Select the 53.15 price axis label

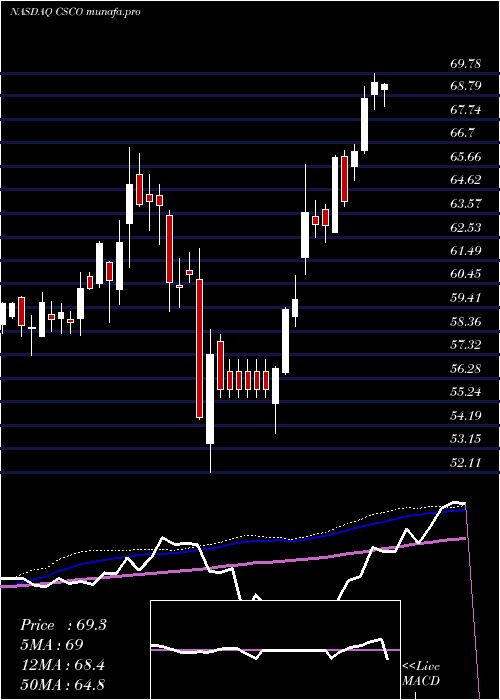tap(466, 438)
